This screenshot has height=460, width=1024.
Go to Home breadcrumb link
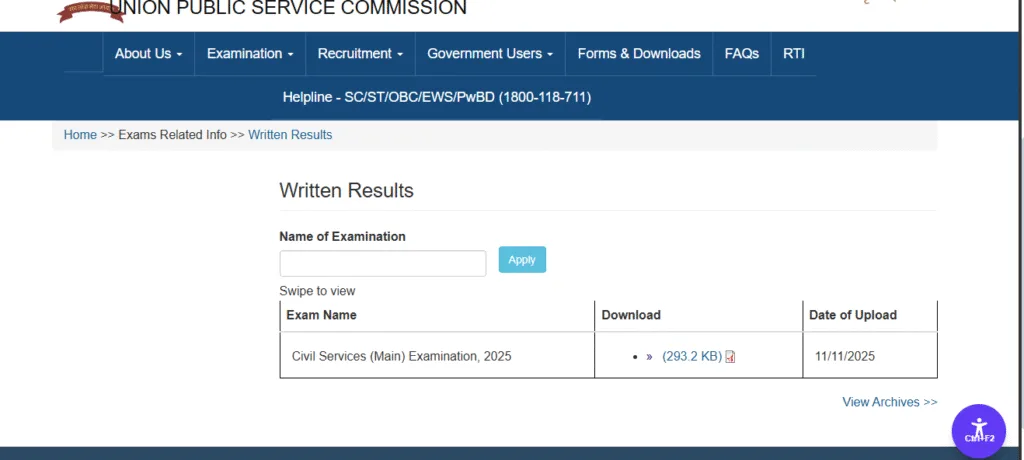(80, 135)
